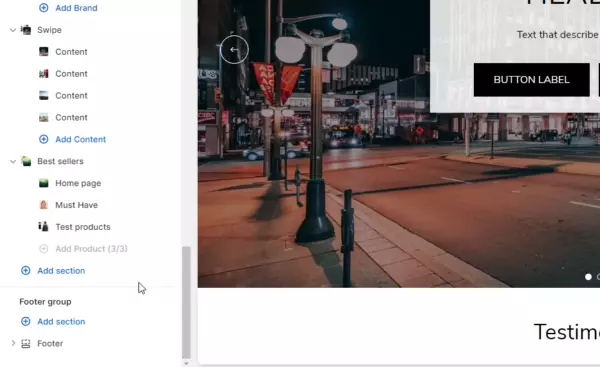The image size is (600, 367).
Task: Click the previous slide arrow on preview
Action: click(234, 49)
